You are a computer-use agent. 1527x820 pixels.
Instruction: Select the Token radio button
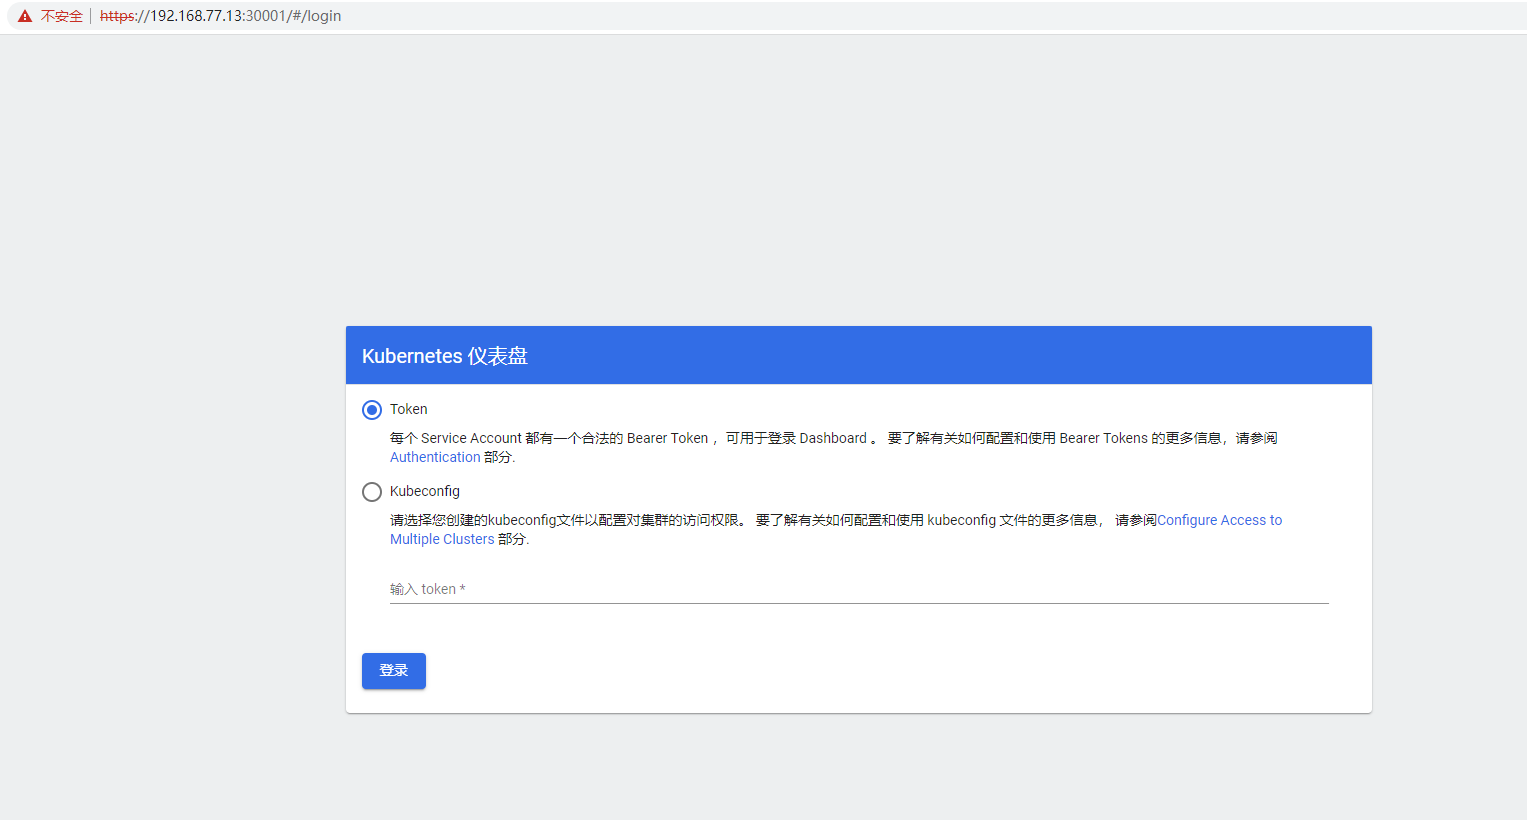coord(372,410)
